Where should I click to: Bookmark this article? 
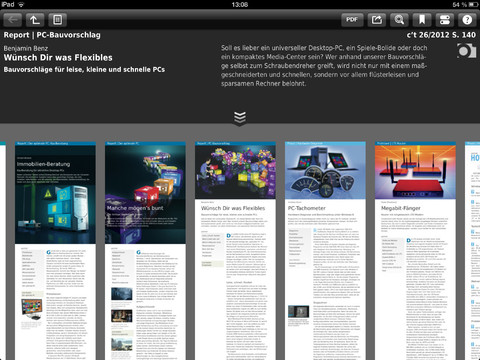tap(422, 20)
